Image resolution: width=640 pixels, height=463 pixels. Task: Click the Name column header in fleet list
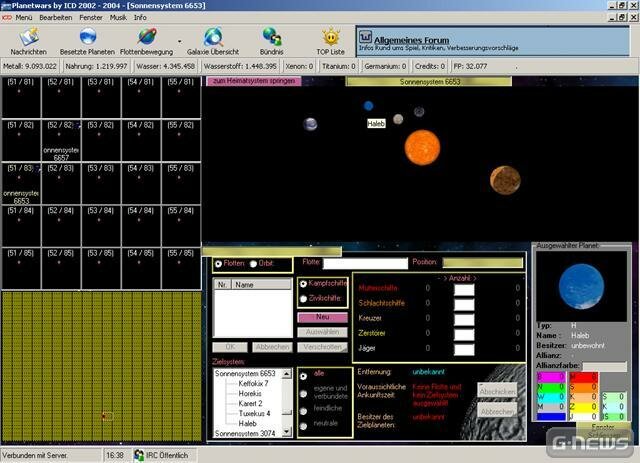click(261, 285)
